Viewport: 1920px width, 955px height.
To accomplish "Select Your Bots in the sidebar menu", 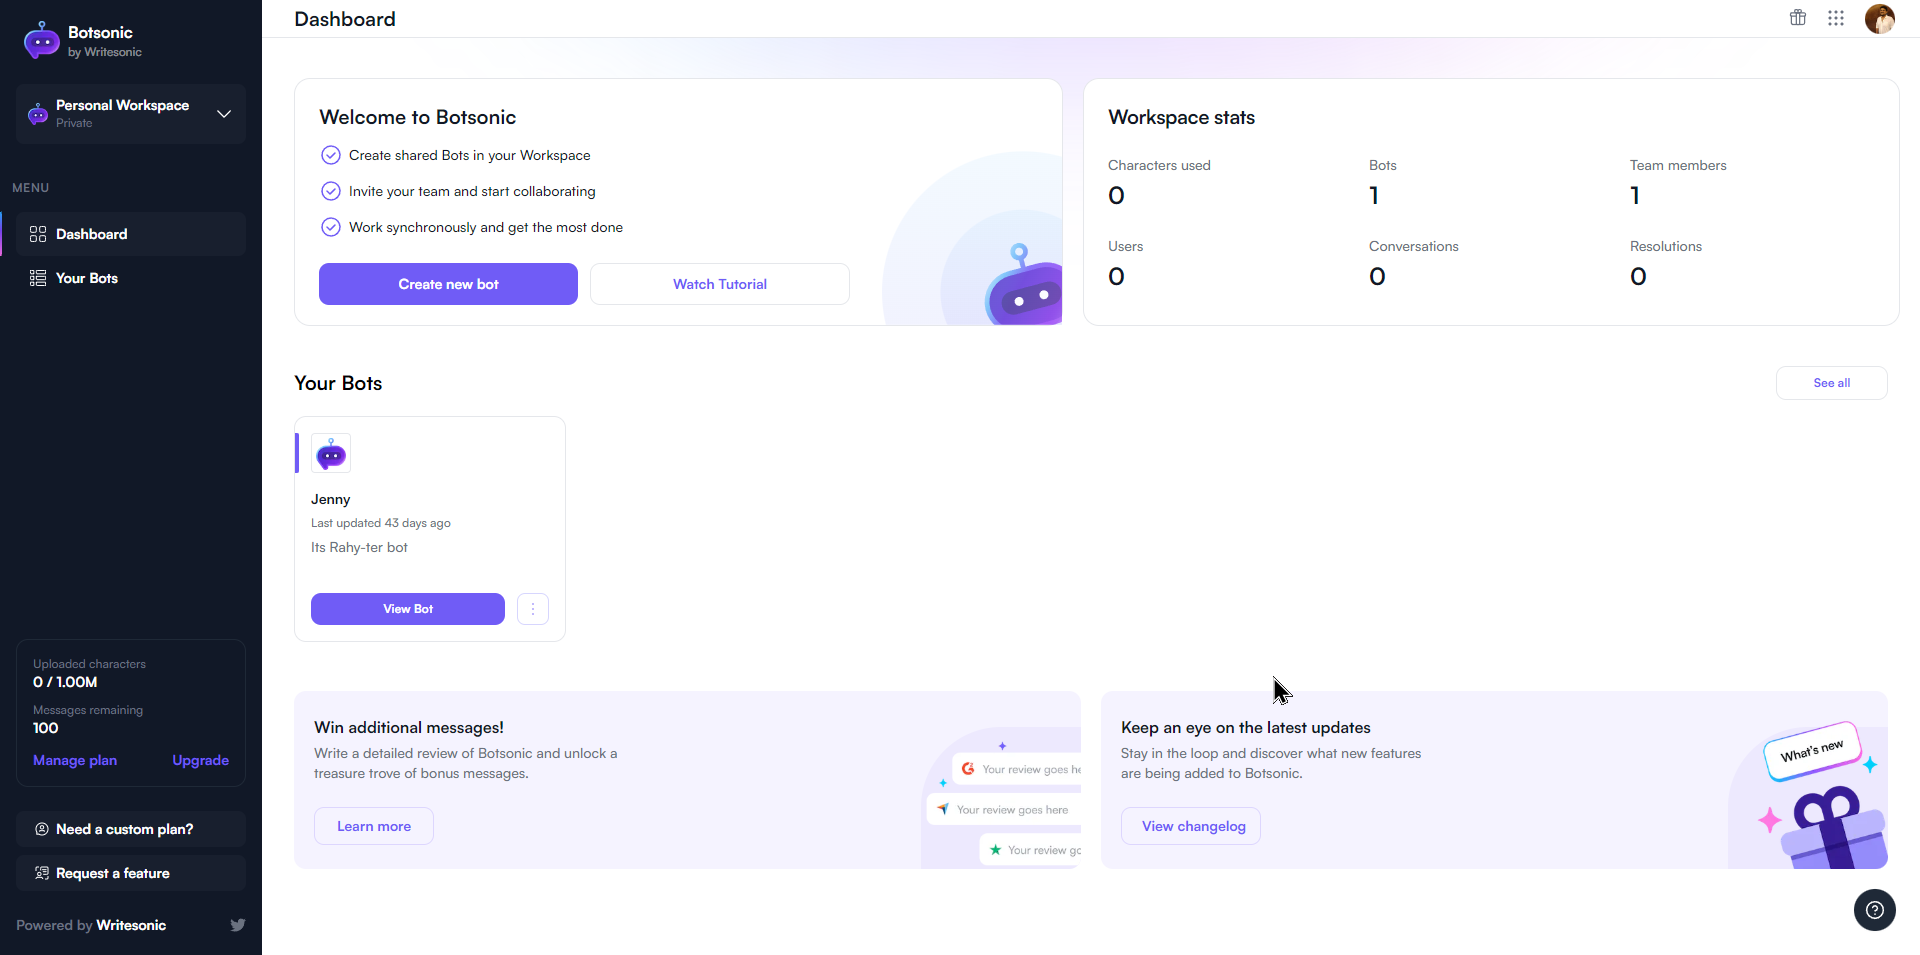I will [131, 278].
